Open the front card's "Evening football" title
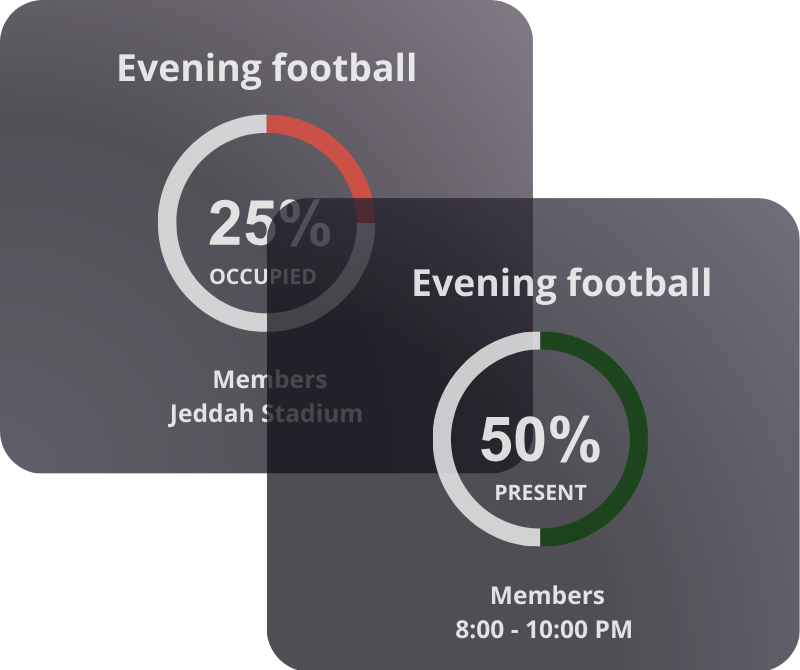Screen dimensions: 800x670 (x=561, y=283)
